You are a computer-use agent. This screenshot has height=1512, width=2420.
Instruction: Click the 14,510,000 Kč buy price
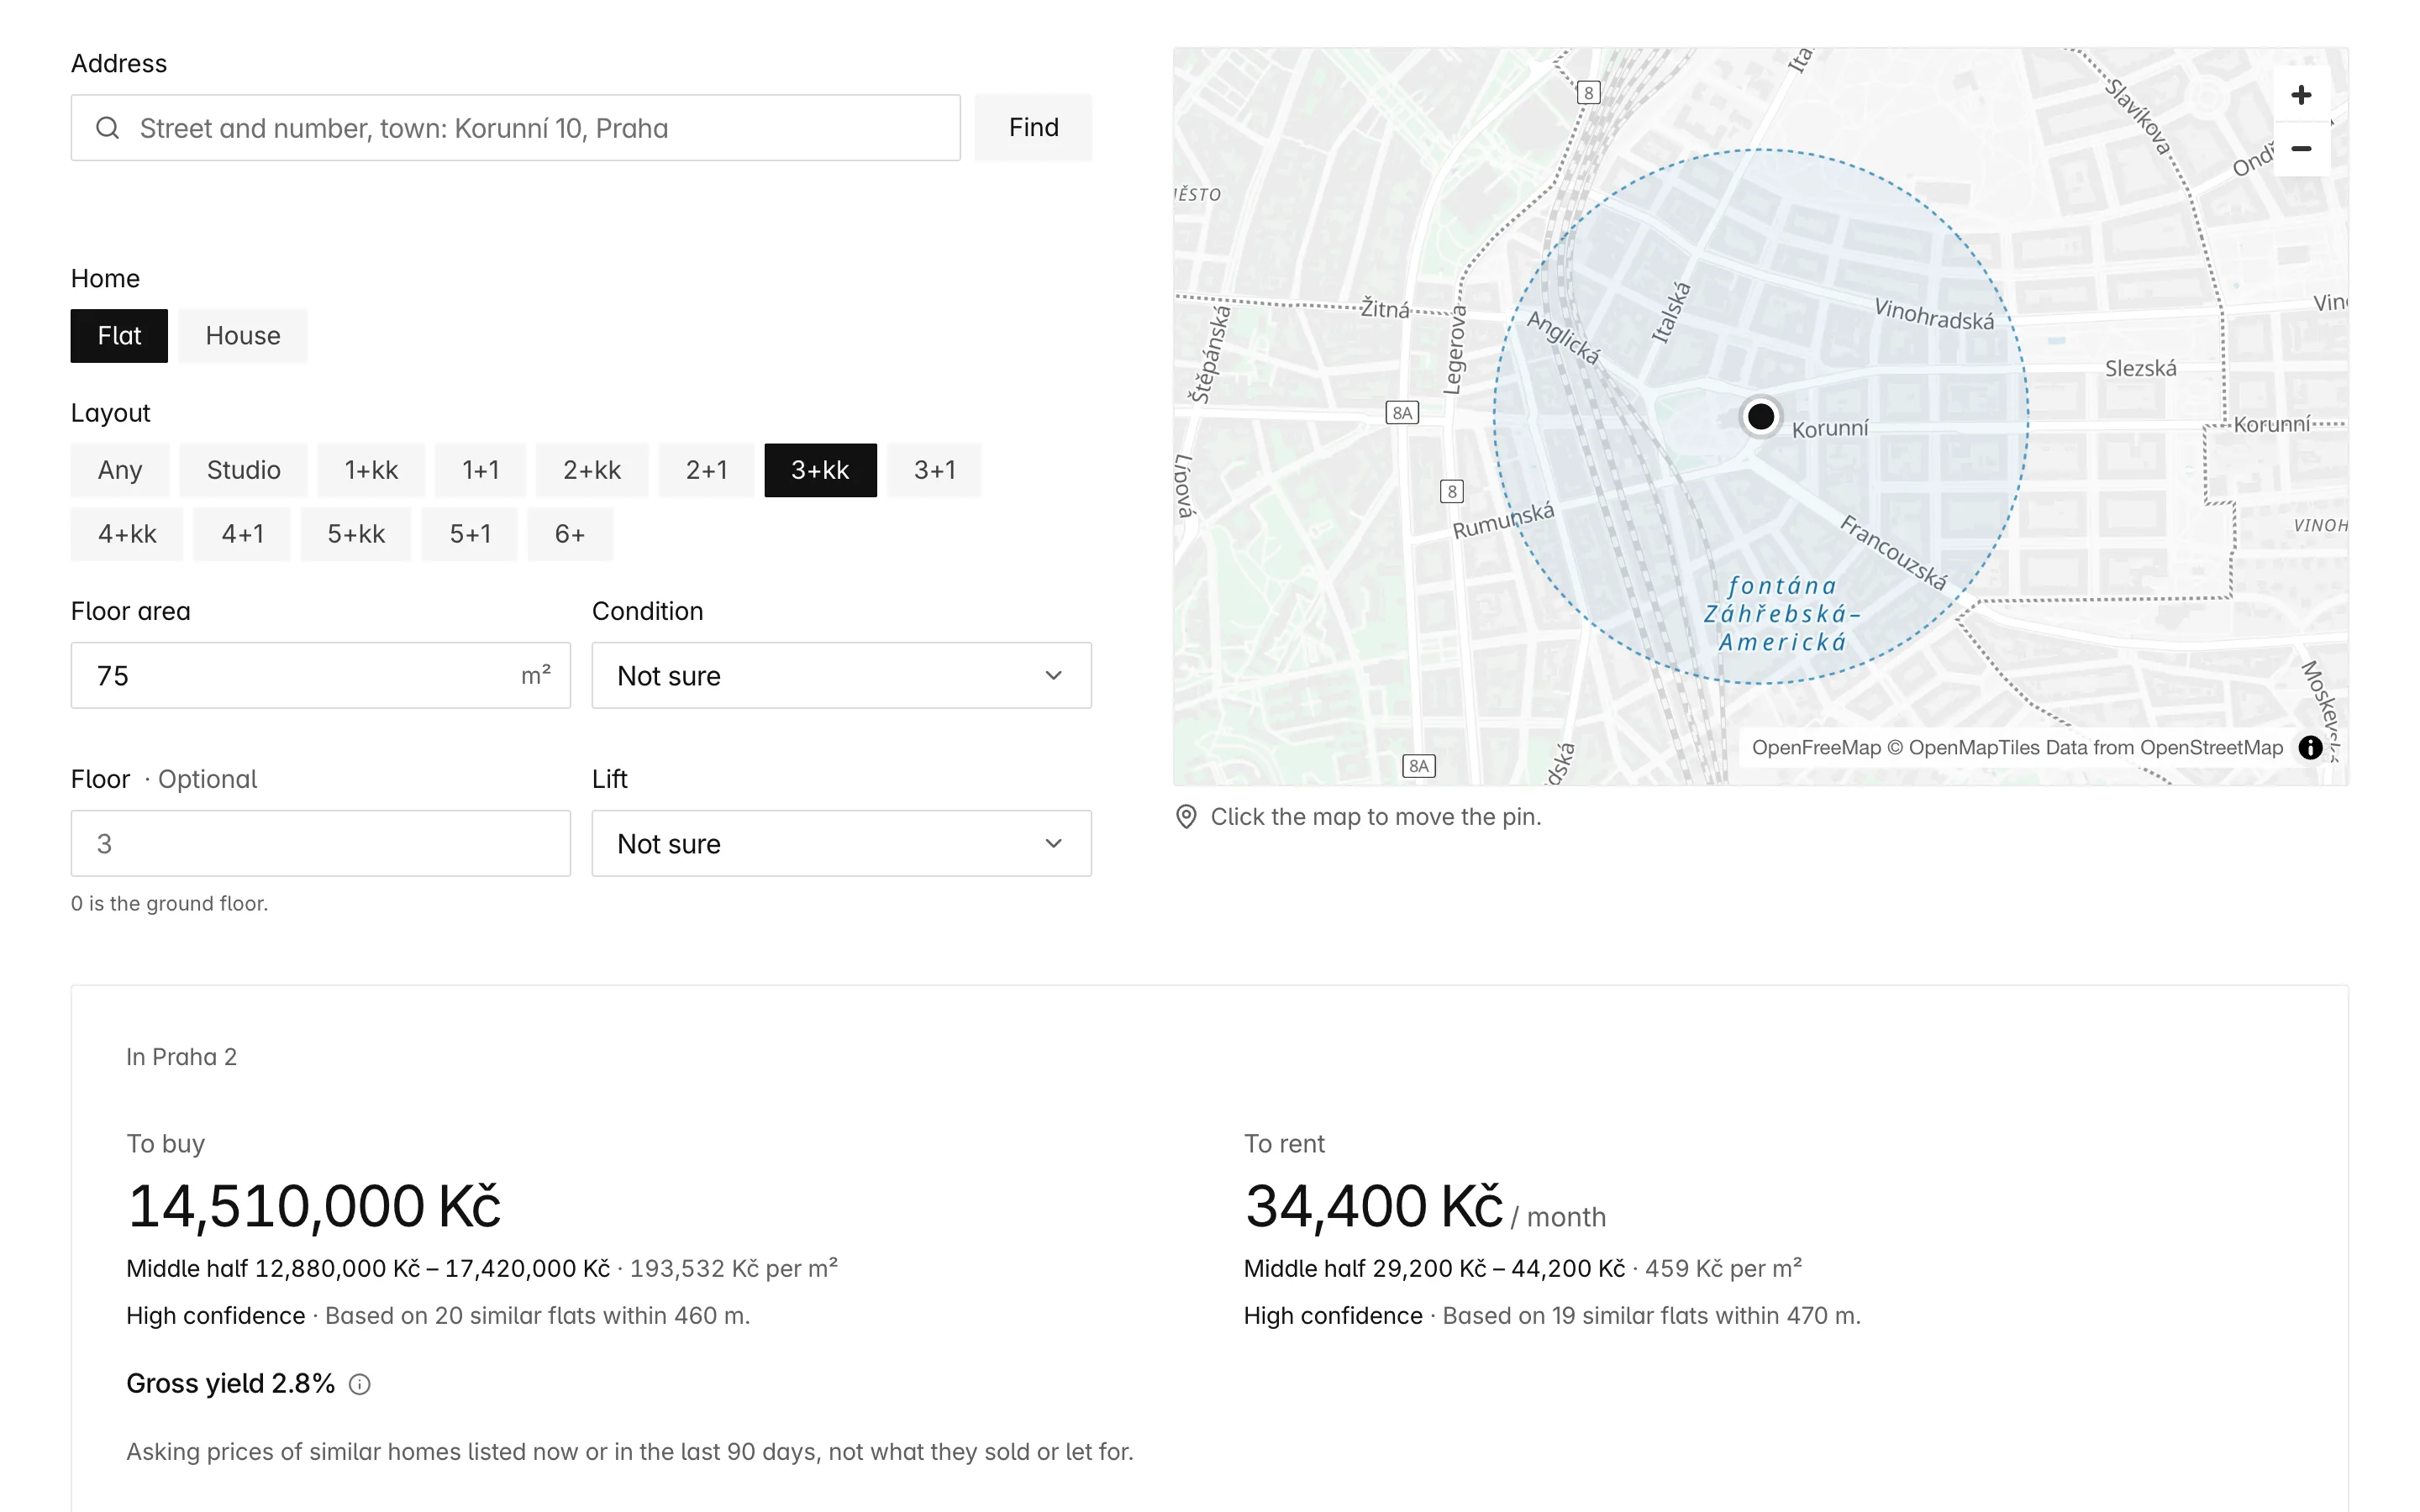pos(314,1206)
